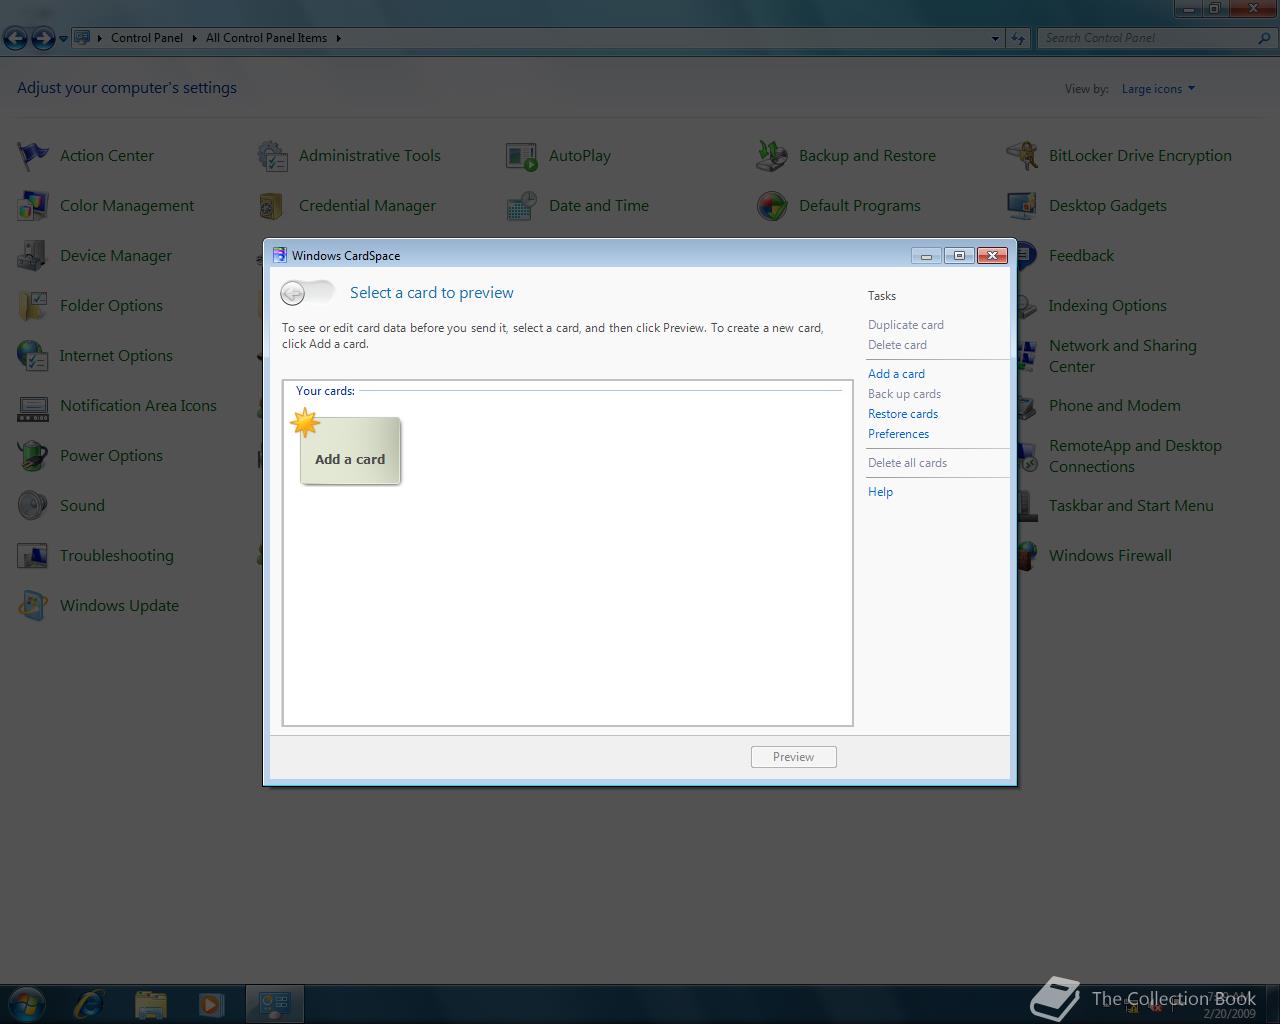Click the Windows Start orb
The height and width of the screenshot is (1024, 1280).
point(27,1004)
